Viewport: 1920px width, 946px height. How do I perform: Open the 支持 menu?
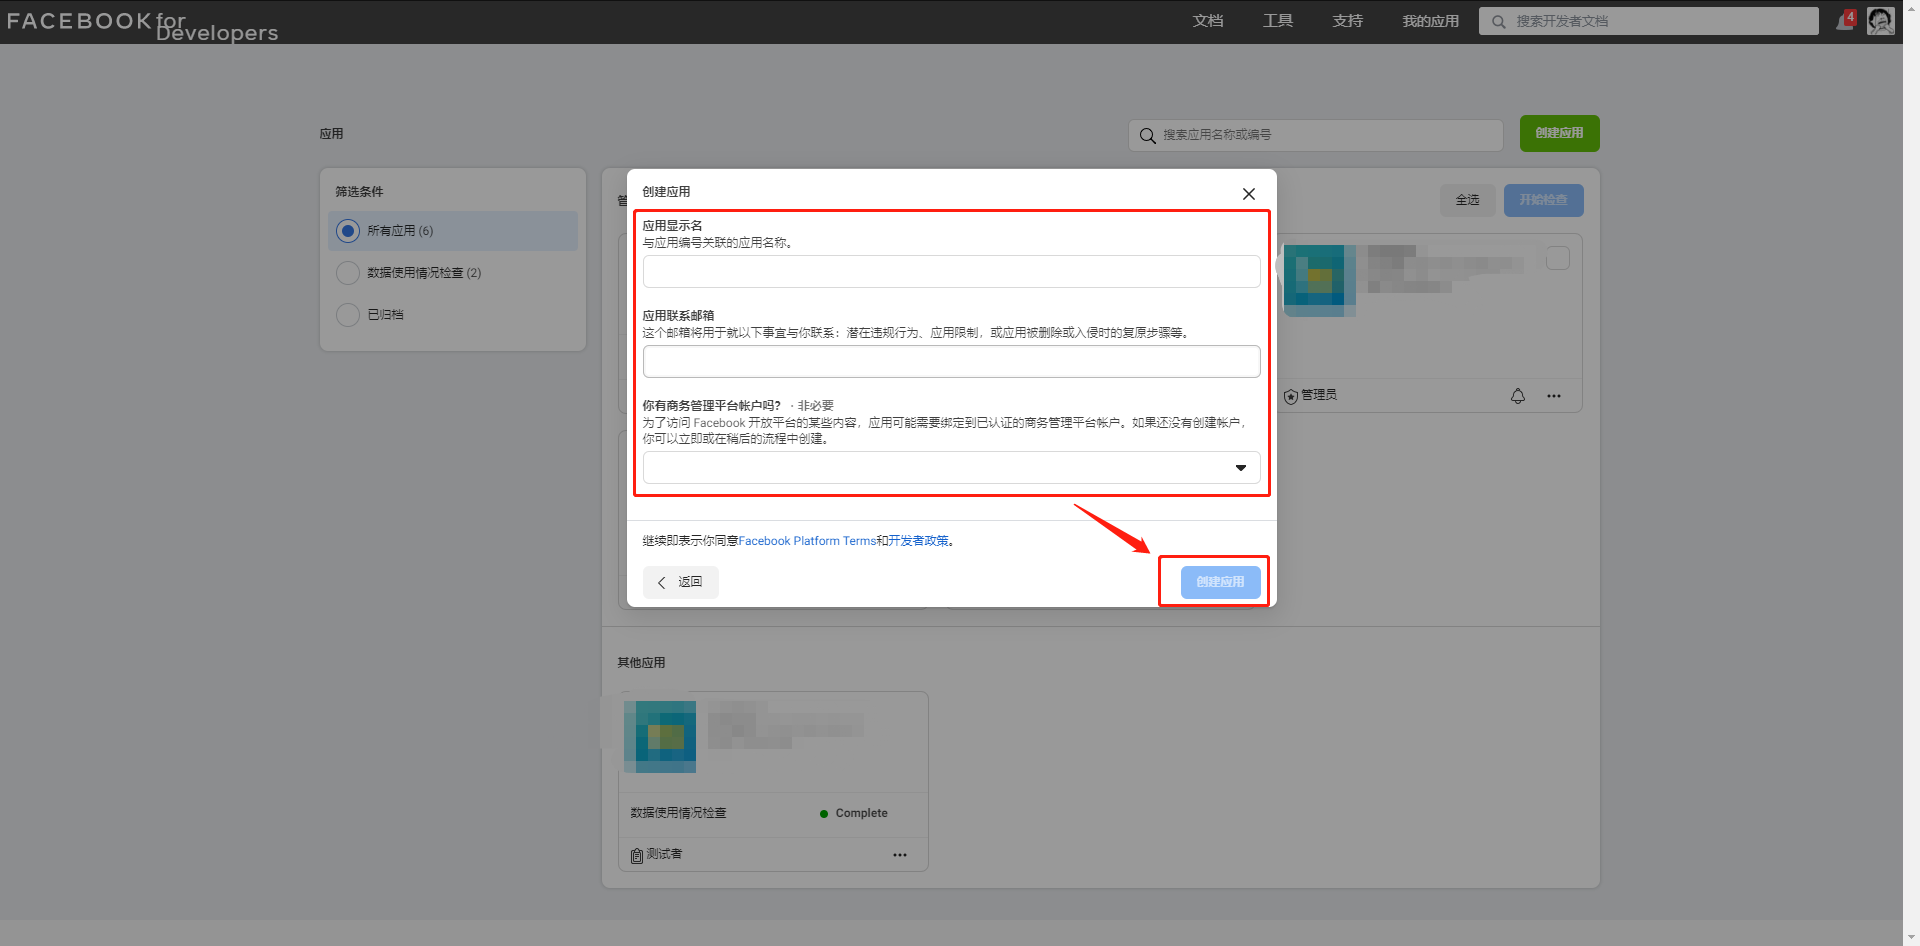pyautogui.click(x=1347, y=21)
